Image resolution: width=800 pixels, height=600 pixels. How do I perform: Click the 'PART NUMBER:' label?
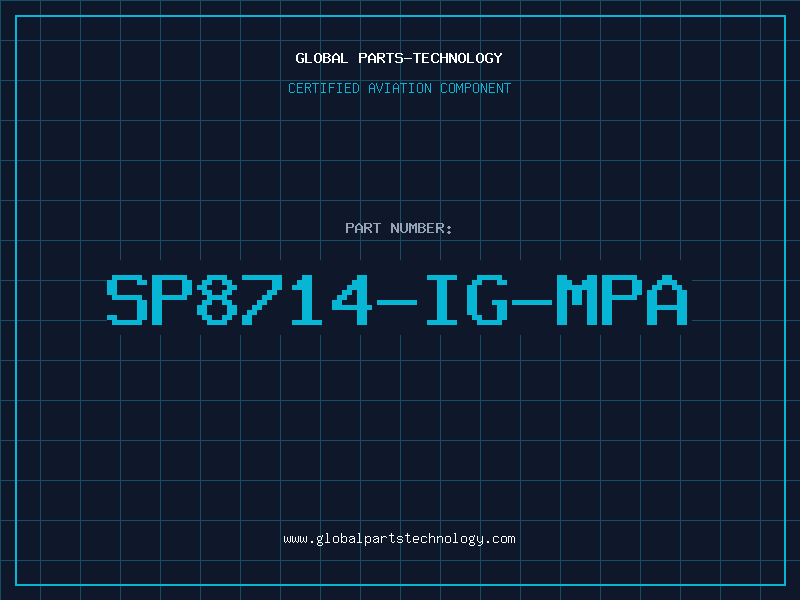click(398, 228)
